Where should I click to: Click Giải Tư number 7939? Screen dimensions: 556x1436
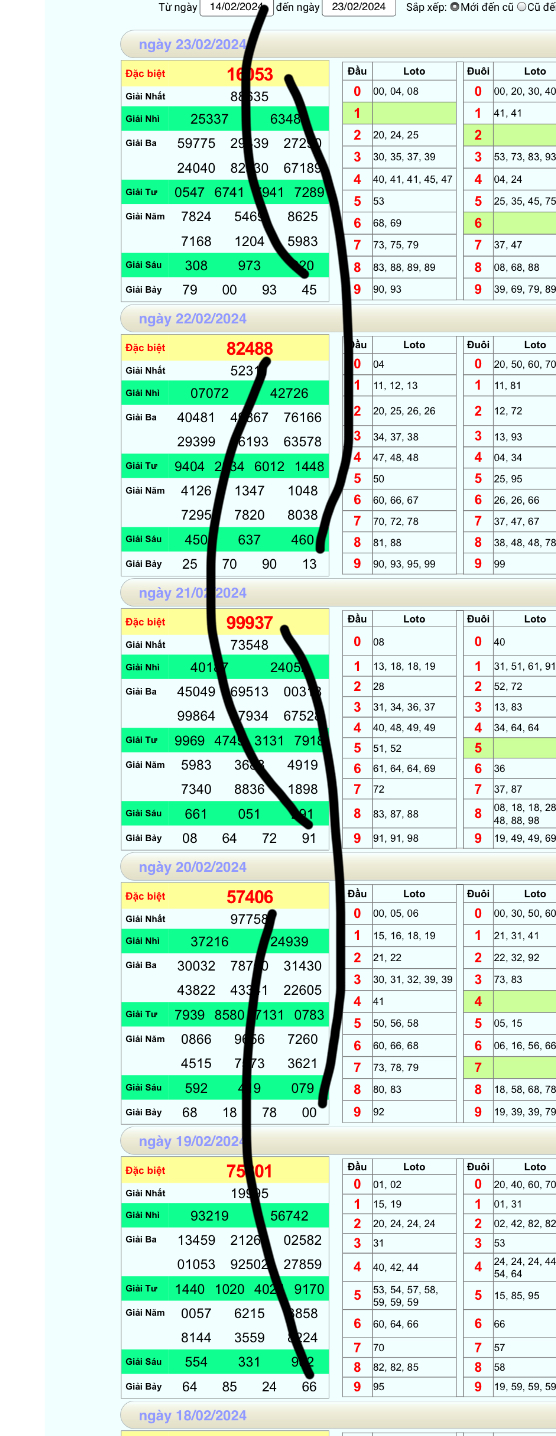click(x=189, y=1014)
